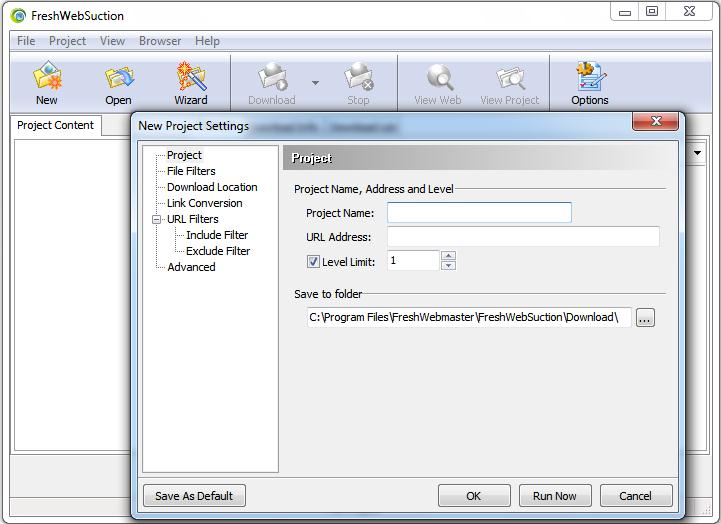This screenshot has width=721, height=524.
Task: Open the Project menu
Action: pyautogui.click(x=68, y=41)
